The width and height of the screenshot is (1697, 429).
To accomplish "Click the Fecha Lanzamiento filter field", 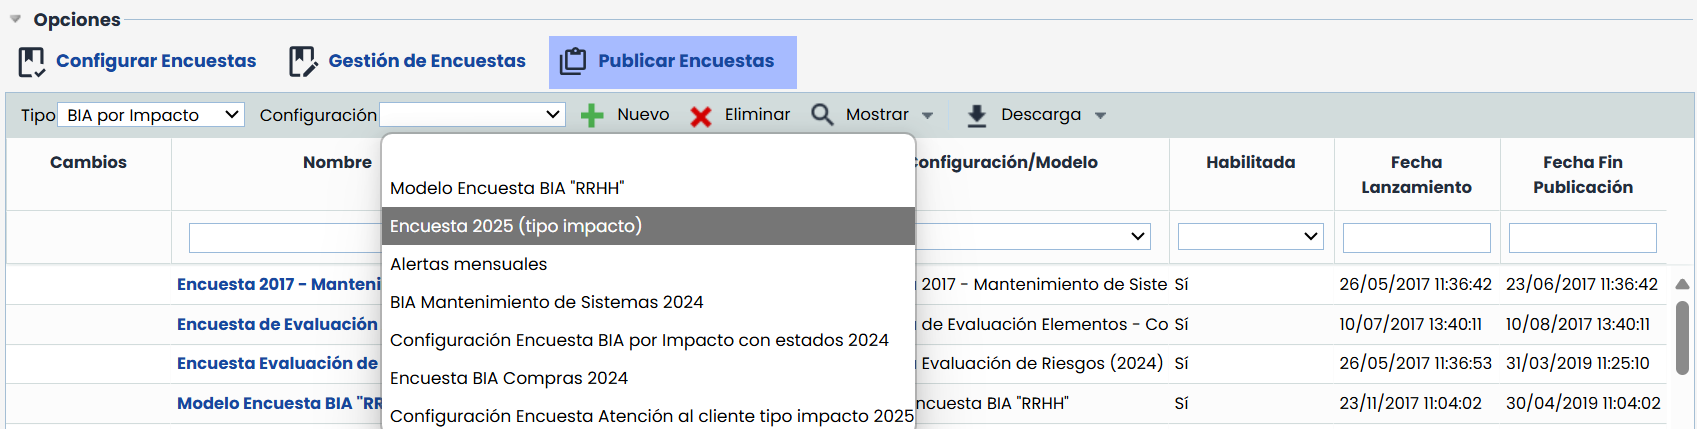I will coord(1416,238).
